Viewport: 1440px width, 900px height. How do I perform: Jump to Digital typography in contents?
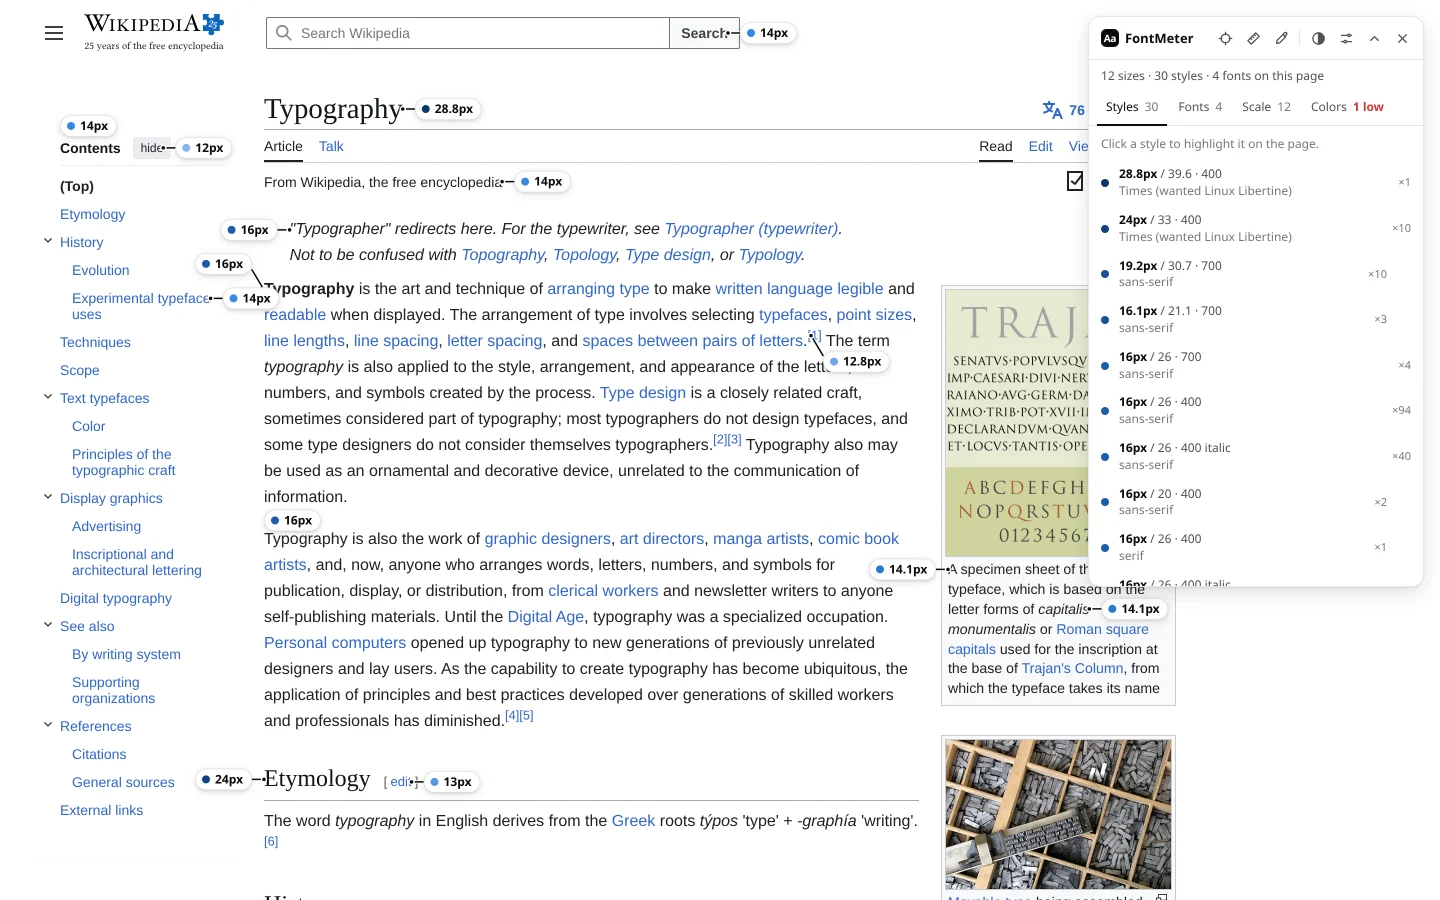(x=116, y=598)
